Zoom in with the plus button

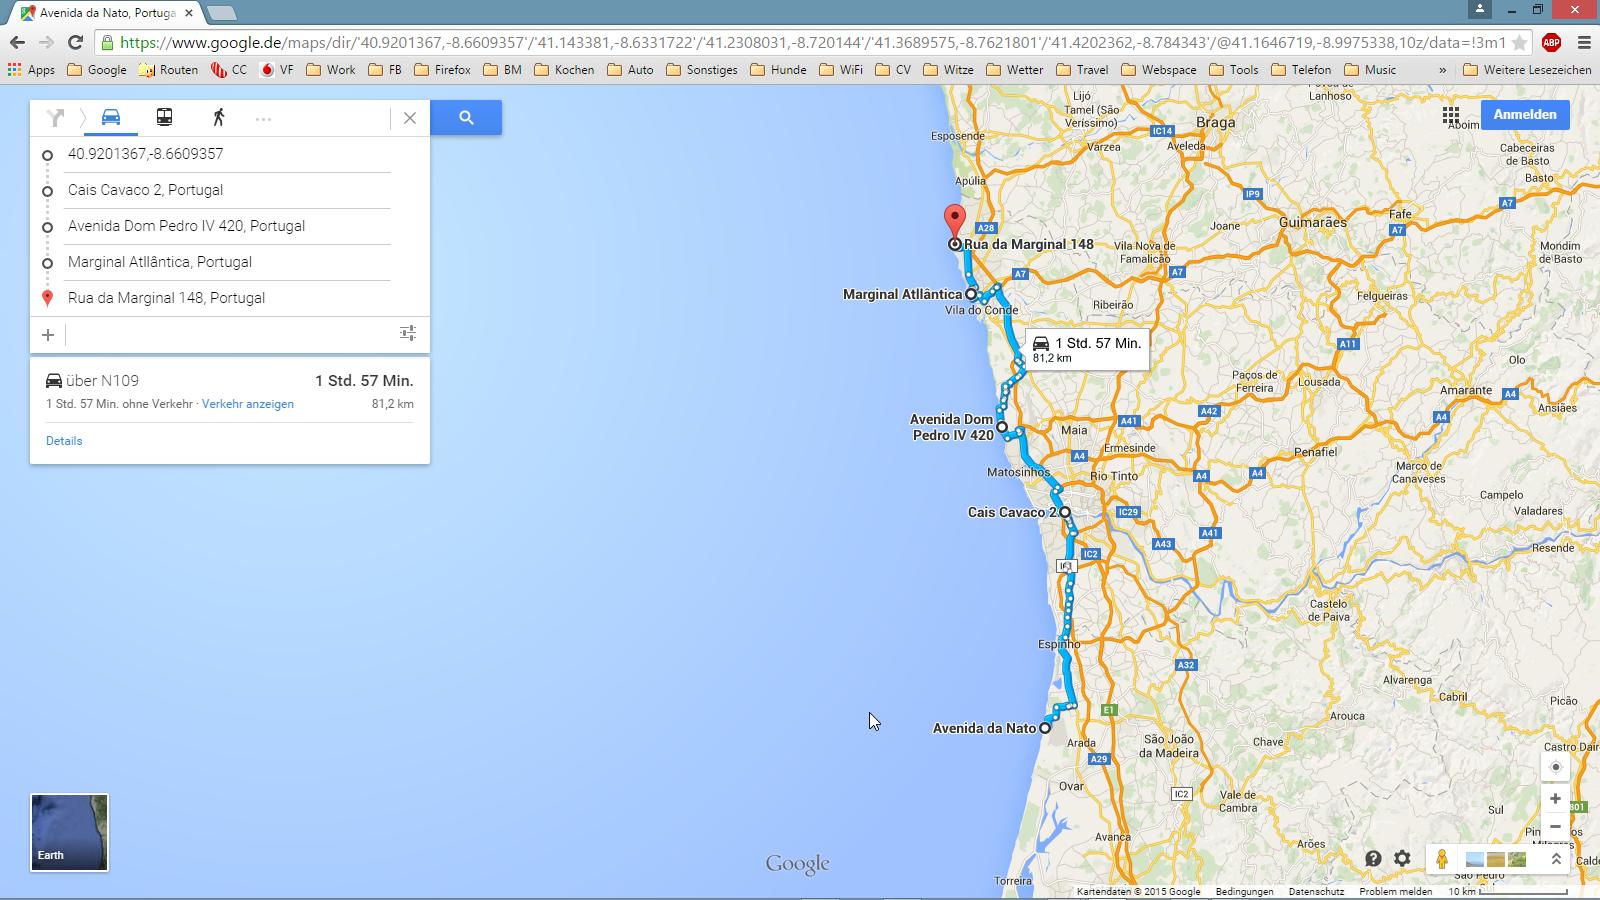tap(1555, 799)
